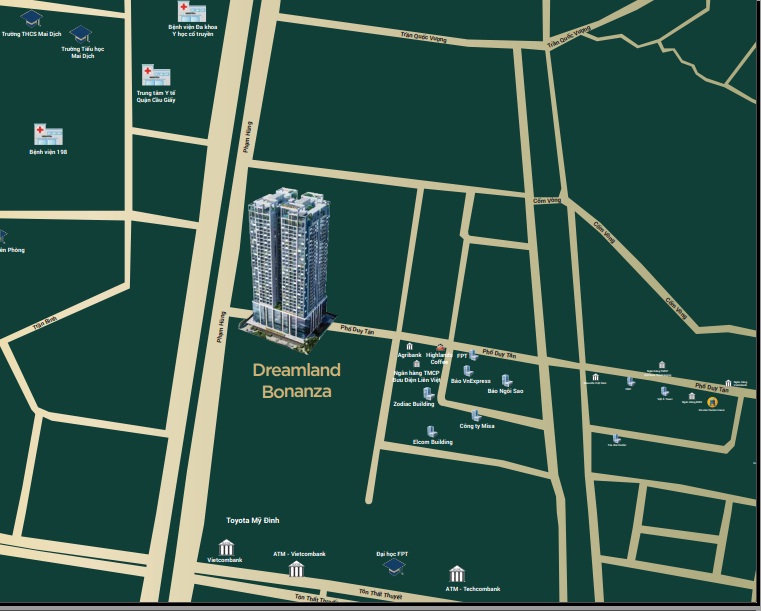Click the Trường THCS Mai Dịch graduation cap icon
Image resolution: width=761 pixels, height=611 pixels.
[x=31, y=19]
